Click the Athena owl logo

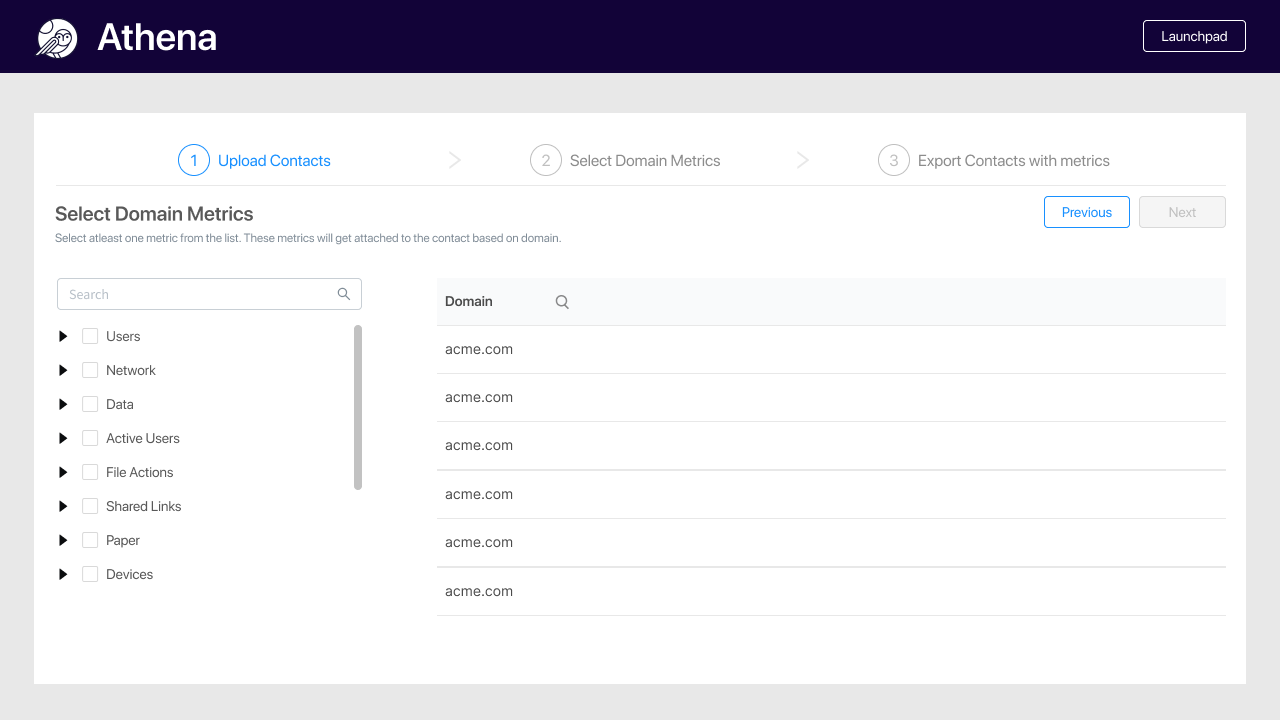point(57,38)
